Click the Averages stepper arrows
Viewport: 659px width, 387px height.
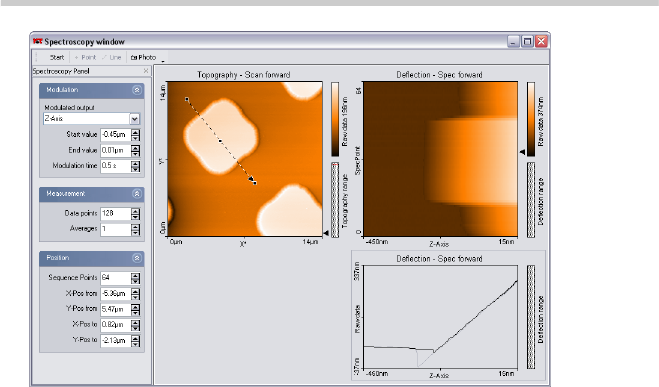coord(135,229)
